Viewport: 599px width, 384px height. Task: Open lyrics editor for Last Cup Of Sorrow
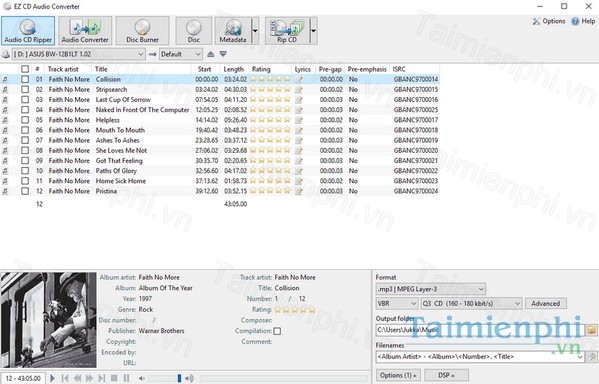pyautogui.click(x=299, y=100)
